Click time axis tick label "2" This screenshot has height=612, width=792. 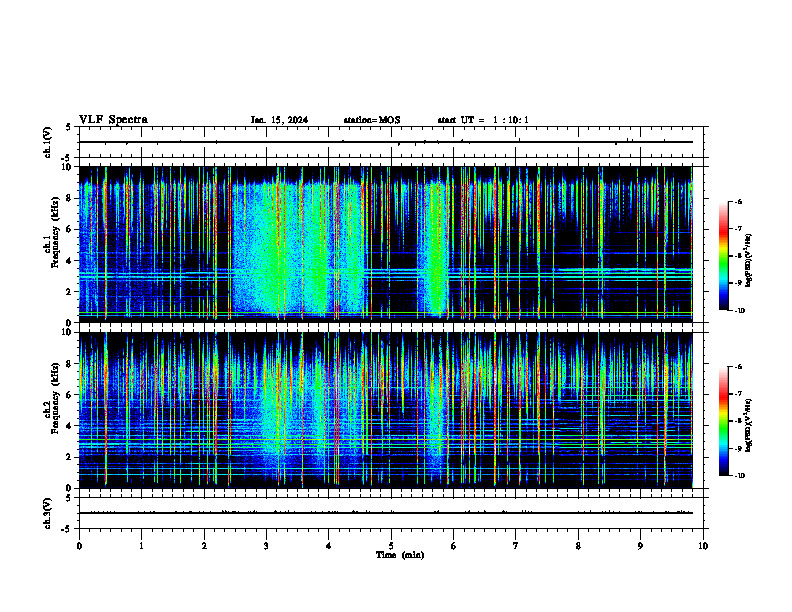pyautogui.click(x=204, y=546)
